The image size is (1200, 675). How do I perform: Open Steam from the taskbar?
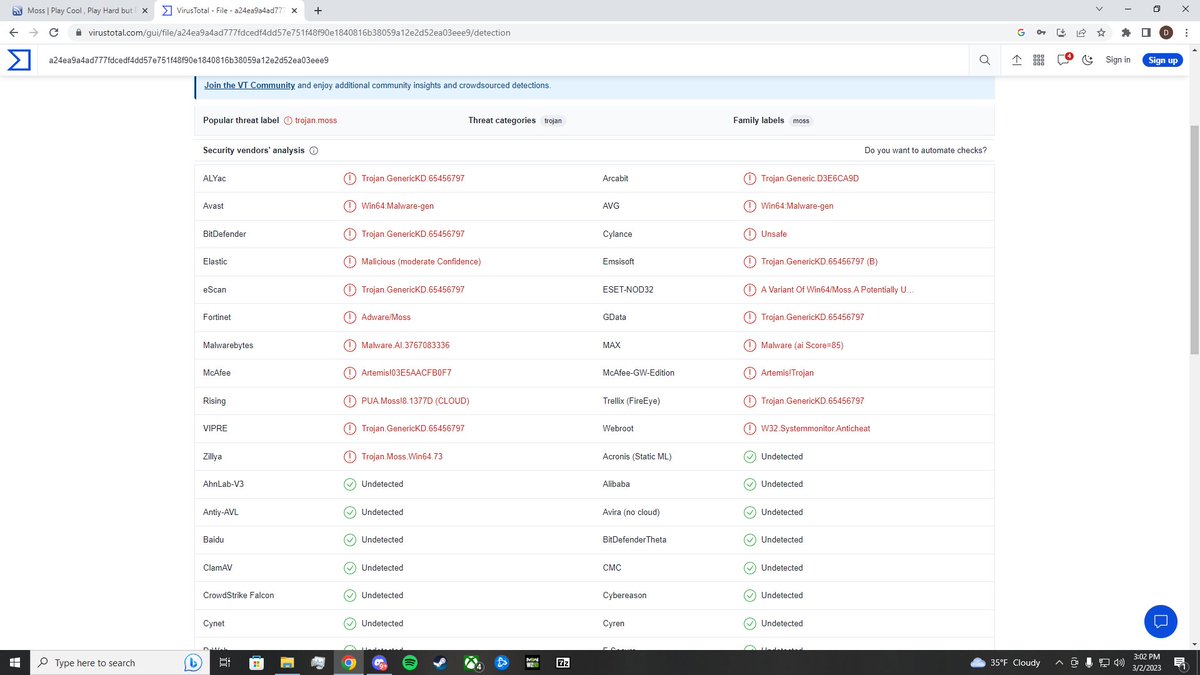441,662
